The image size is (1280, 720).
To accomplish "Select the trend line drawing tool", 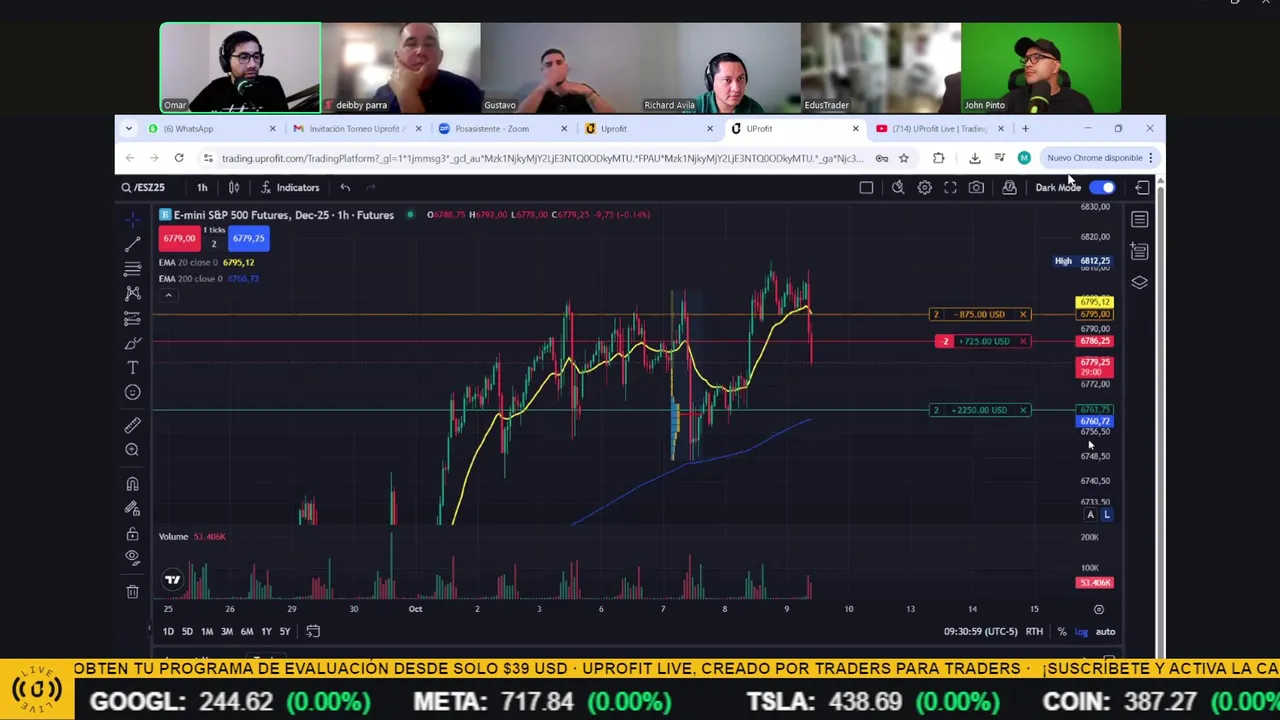I will tap(132, 244).
